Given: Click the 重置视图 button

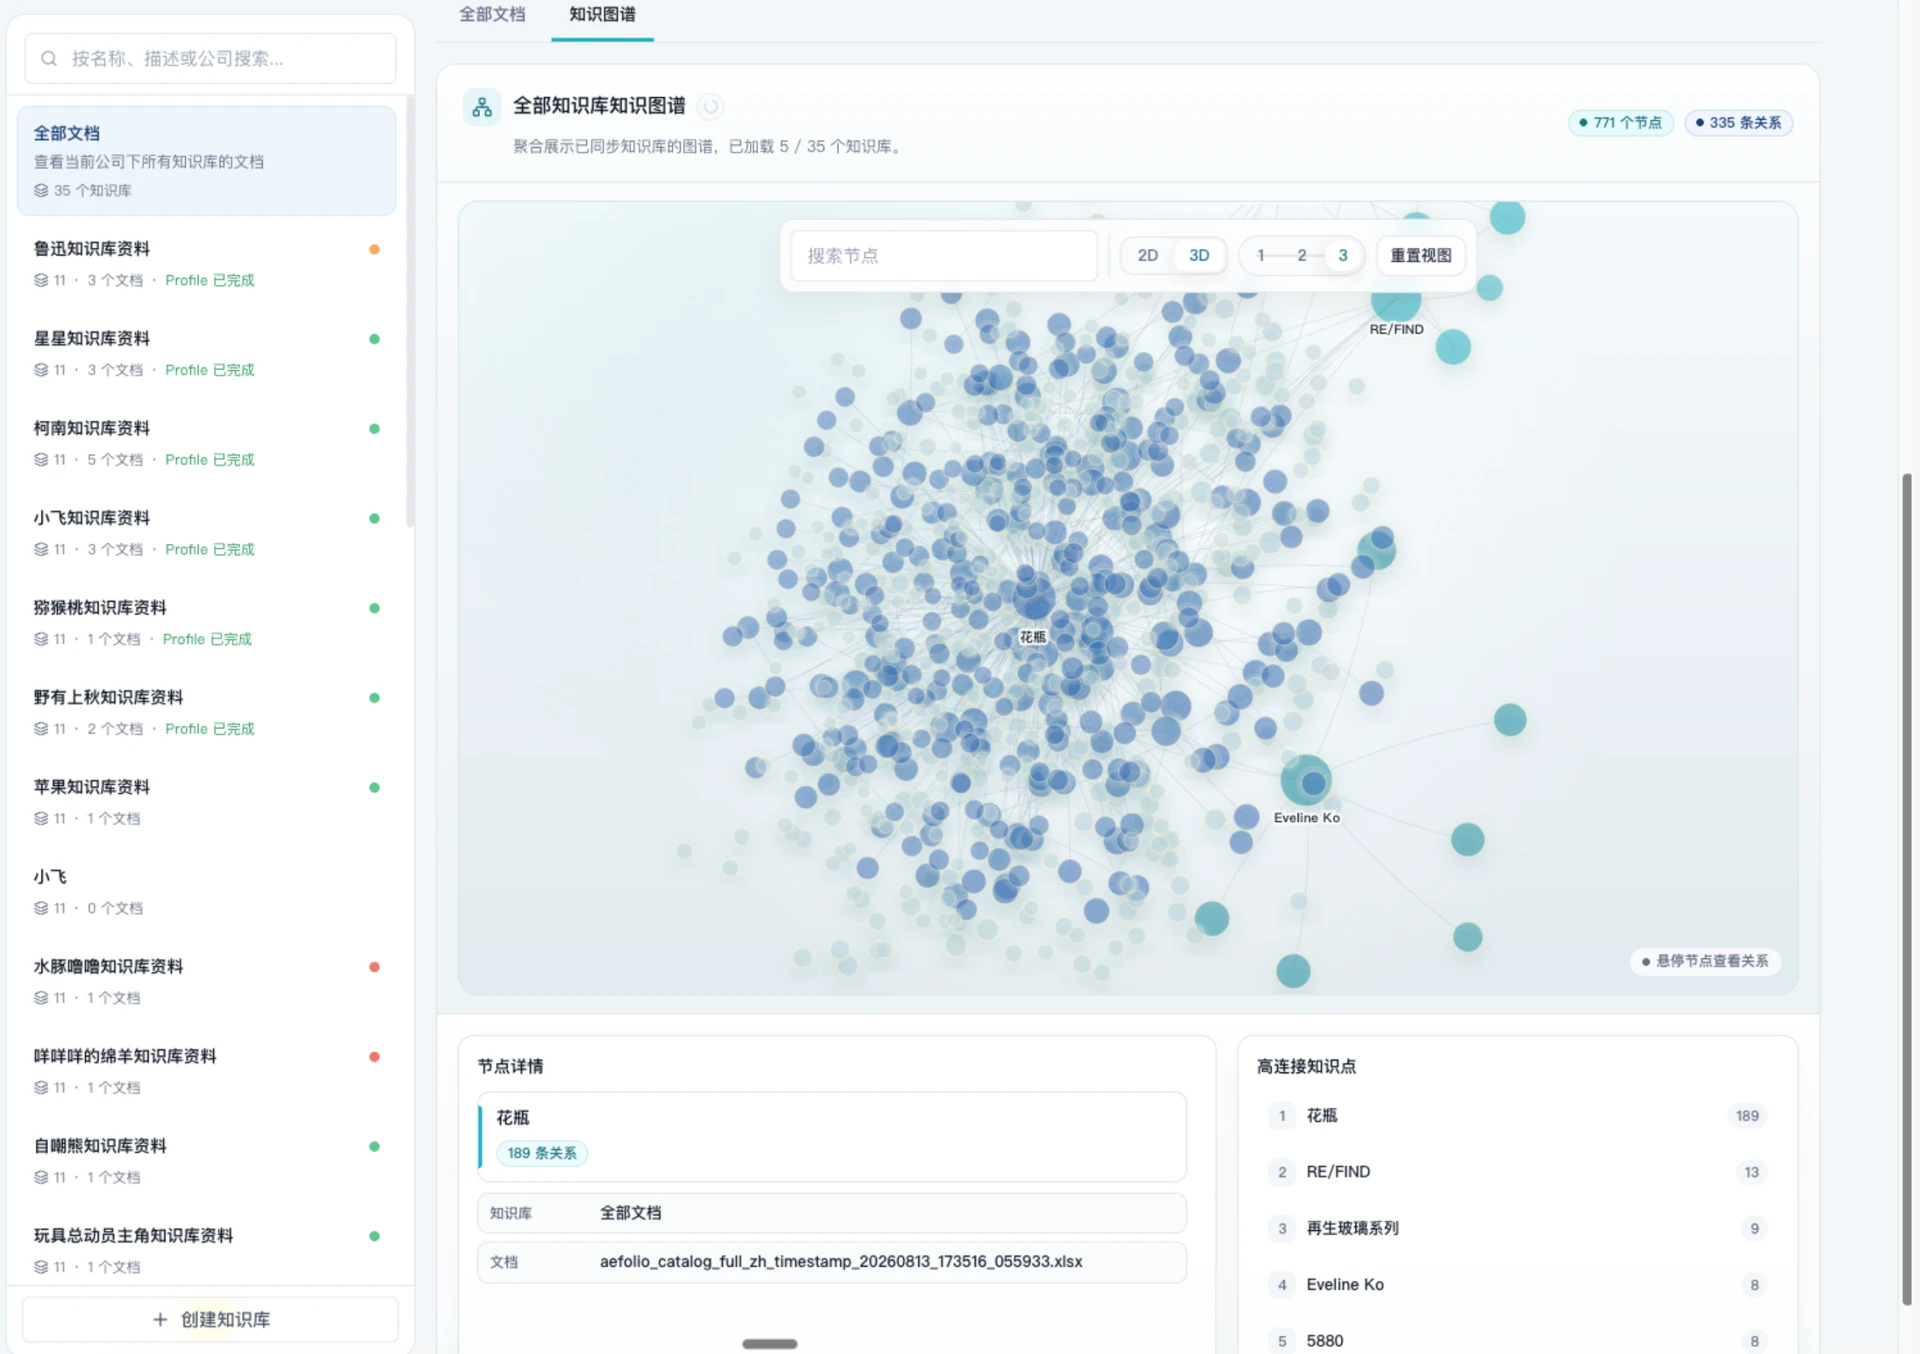Looking at the screenshot, I should coord(1421,256).
